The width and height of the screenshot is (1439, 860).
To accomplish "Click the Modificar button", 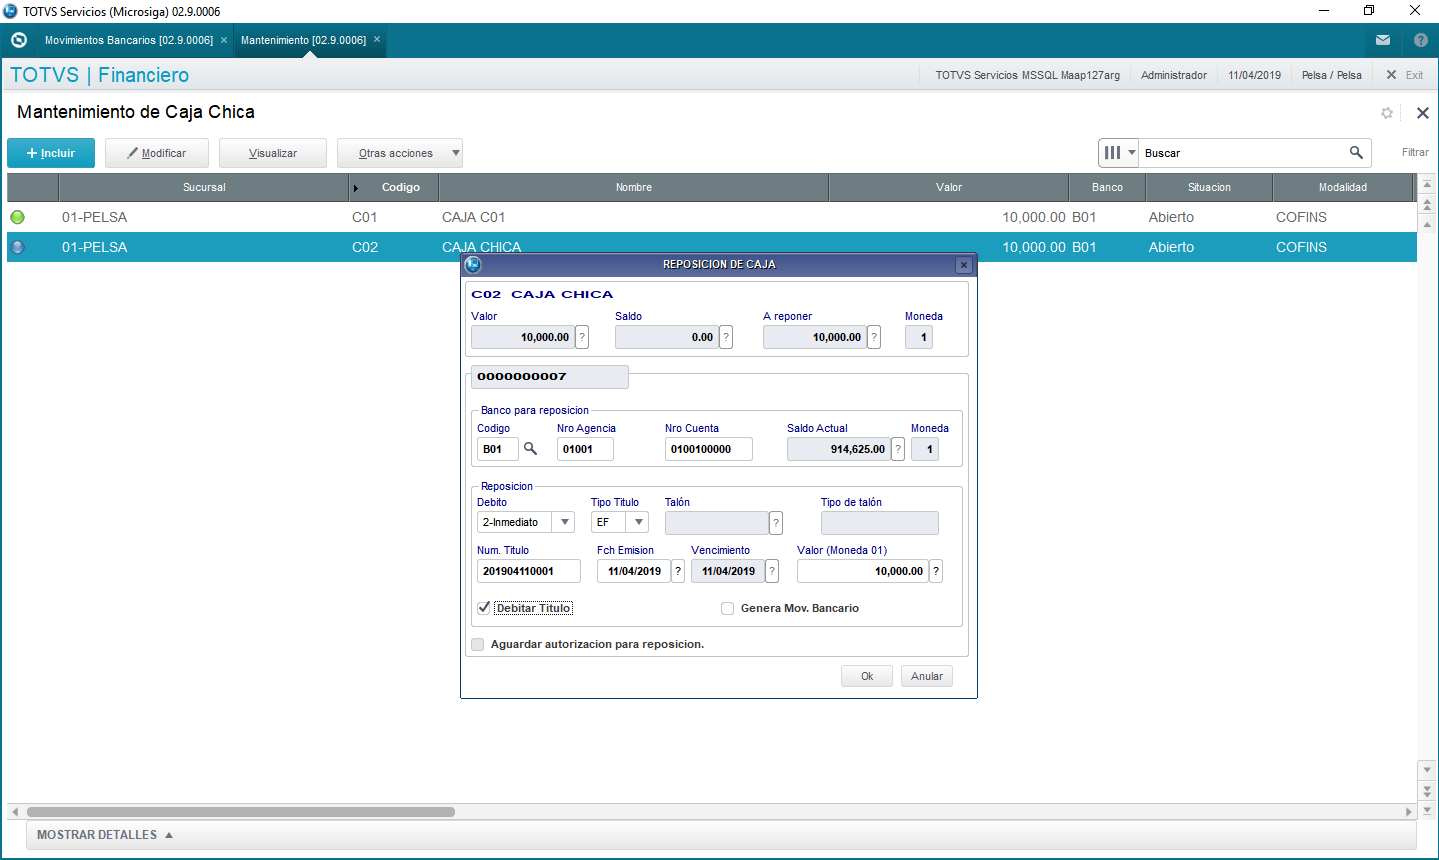I will pyautogui.click(x=157, y=153).
